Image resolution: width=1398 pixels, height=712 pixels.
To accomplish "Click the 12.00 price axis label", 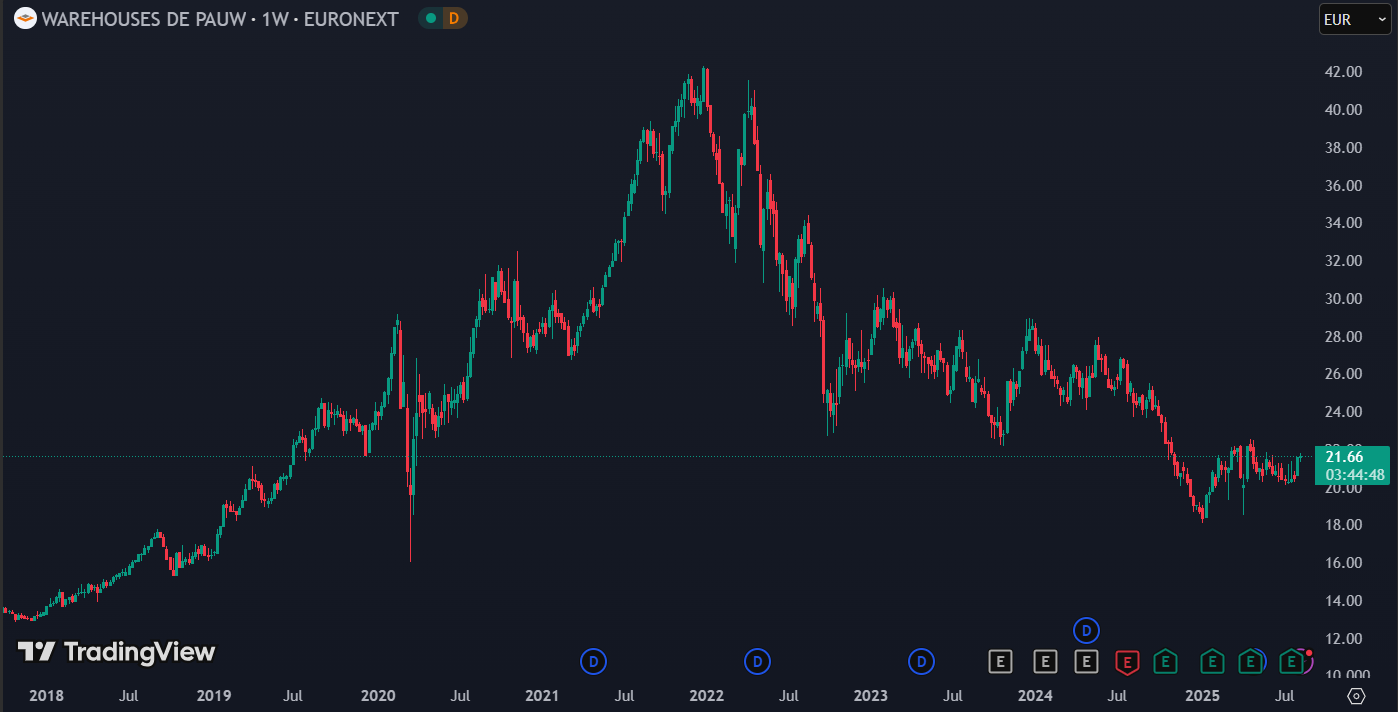I will point(1343,639).
